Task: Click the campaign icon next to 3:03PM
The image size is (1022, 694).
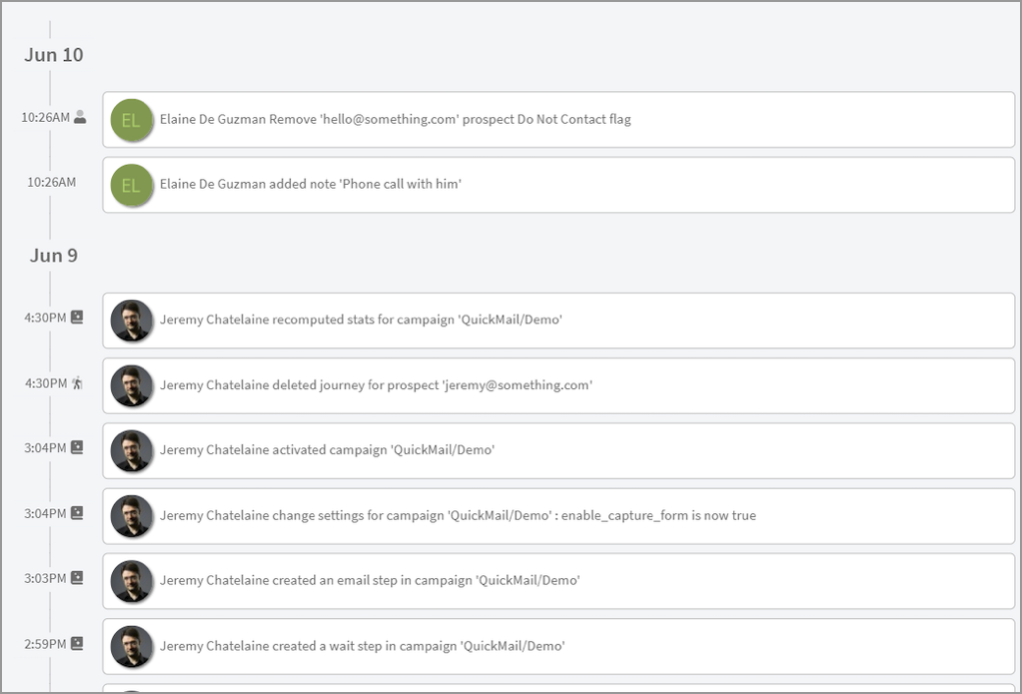Action: coord(77,578)
